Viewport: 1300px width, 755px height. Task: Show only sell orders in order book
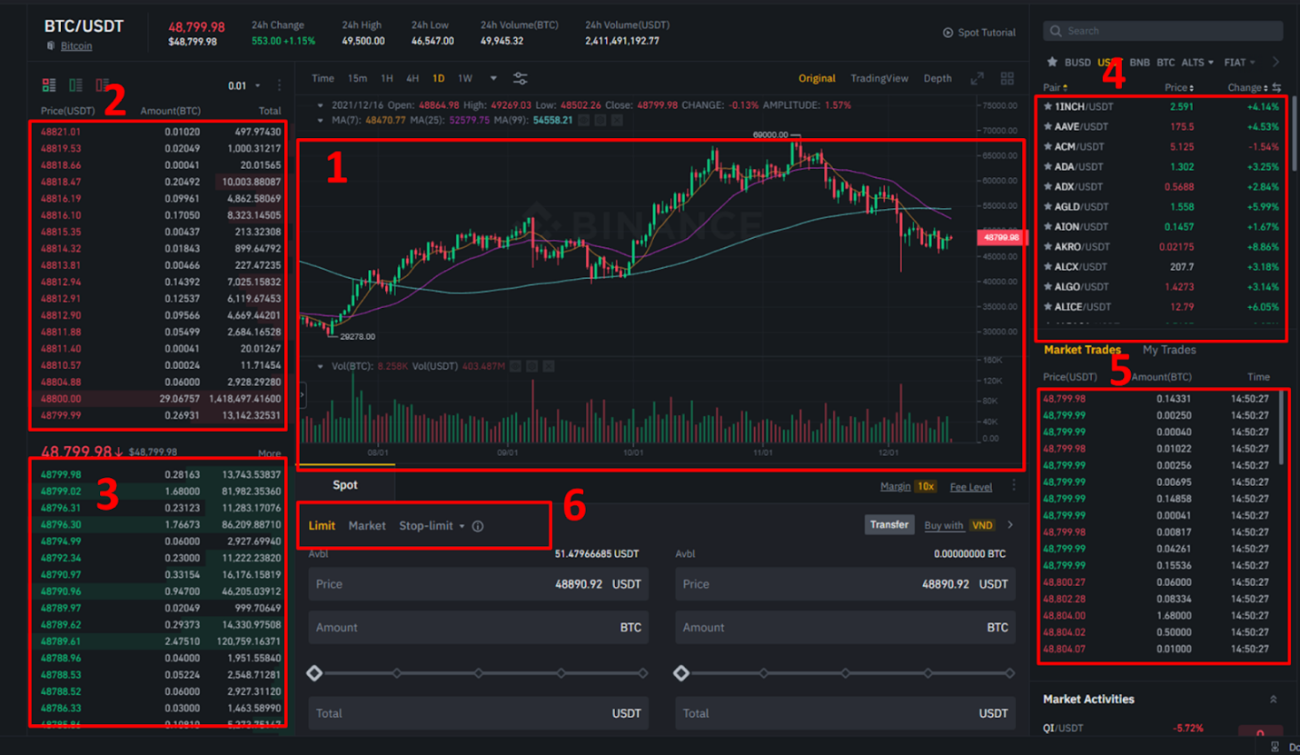(x=102, y=86)
